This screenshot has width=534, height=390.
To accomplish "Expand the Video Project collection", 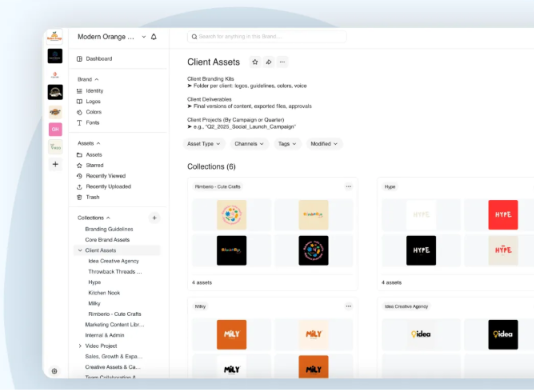I will click(x=80, y=346).
